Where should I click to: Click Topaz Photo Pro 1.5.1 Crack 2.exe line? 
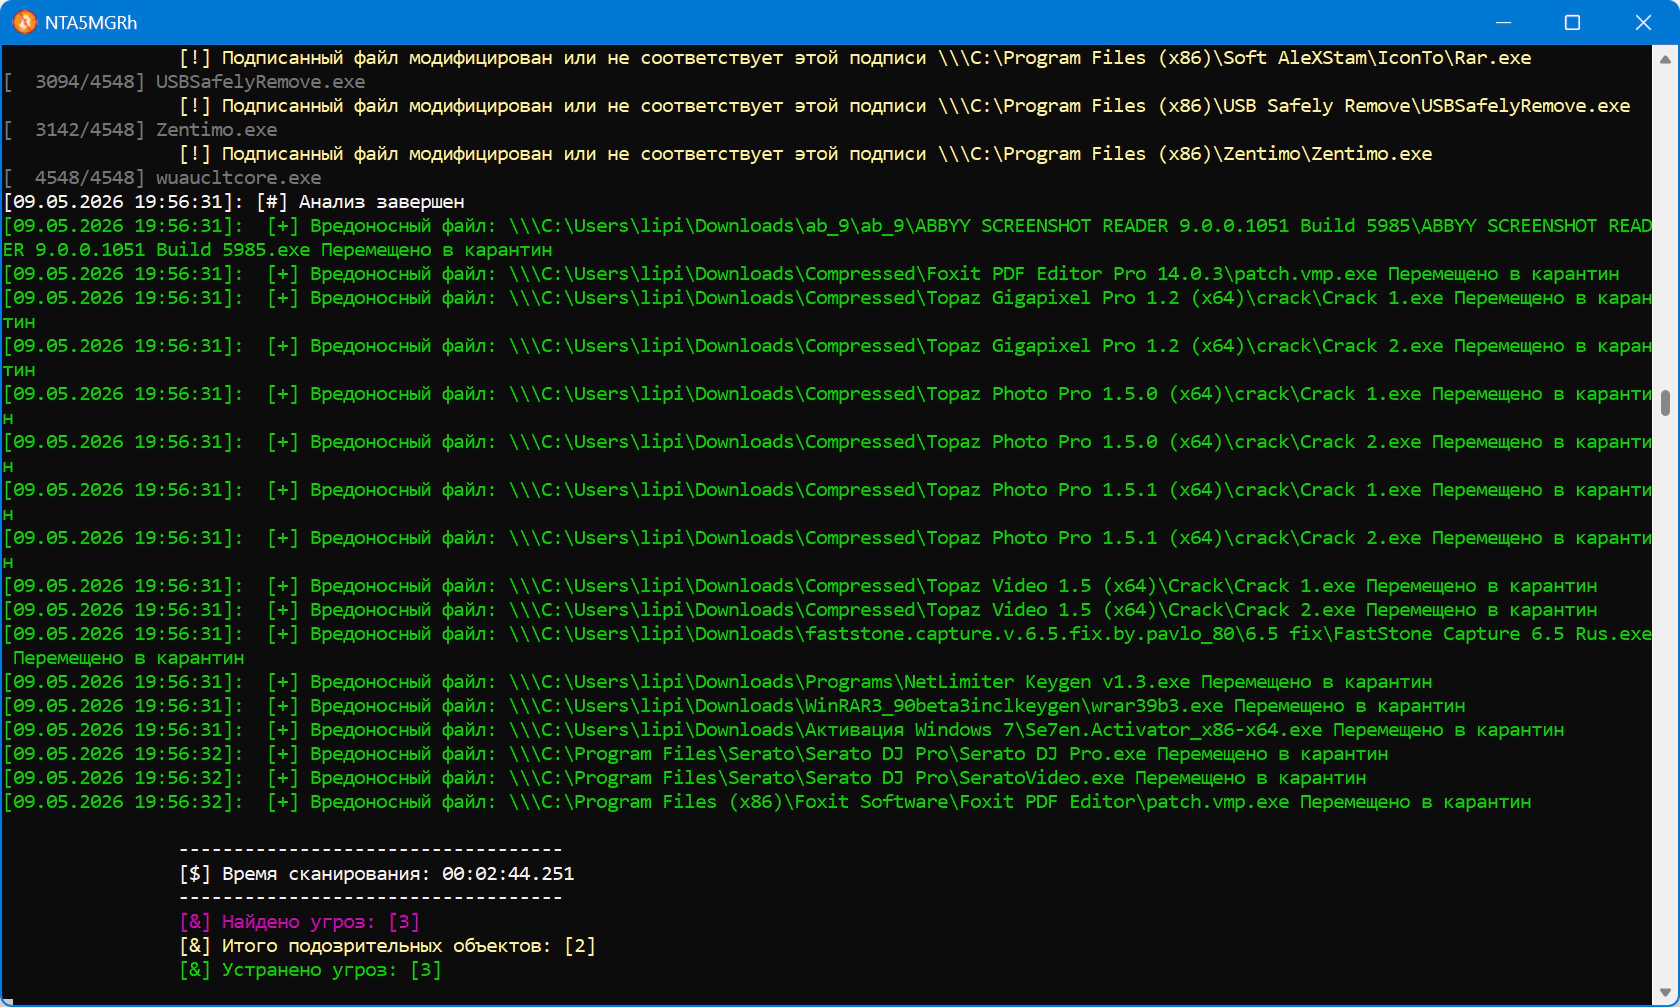click(828, 550)
